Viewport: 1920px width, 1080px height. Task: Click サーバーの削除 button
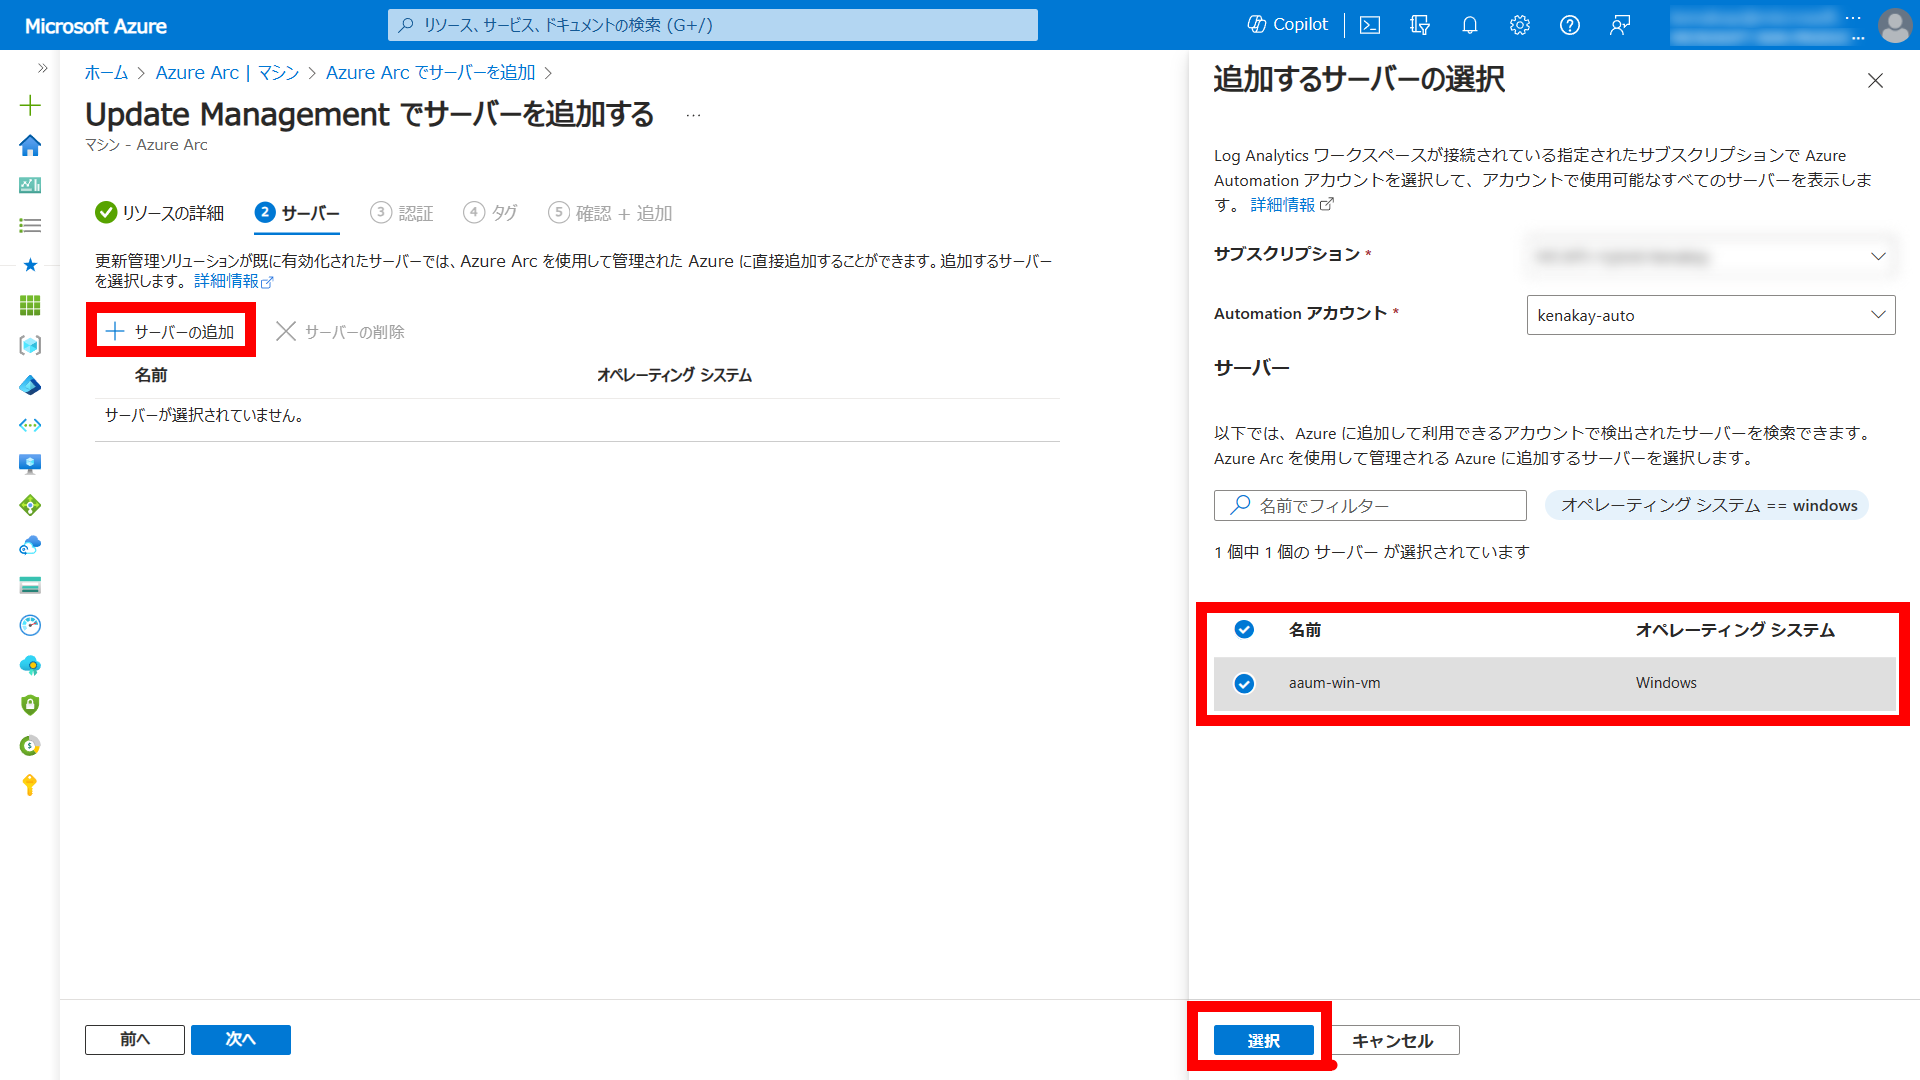[340, 331]
